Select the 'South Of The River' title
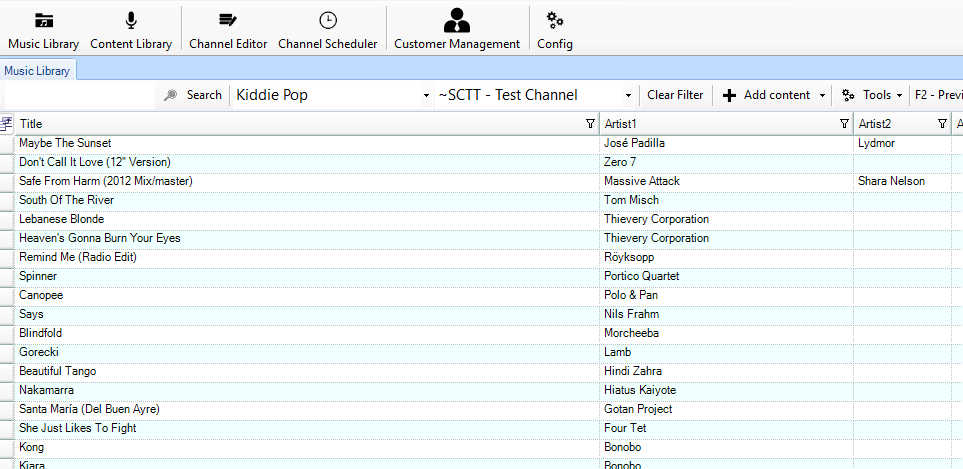This screenshot has height=469, width=963. click(x=66, y=200)
